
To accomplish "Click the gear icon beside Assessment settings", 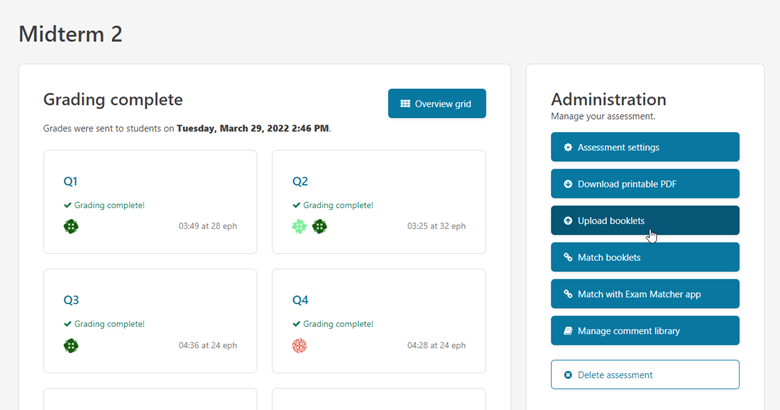I will pos(568,148).
